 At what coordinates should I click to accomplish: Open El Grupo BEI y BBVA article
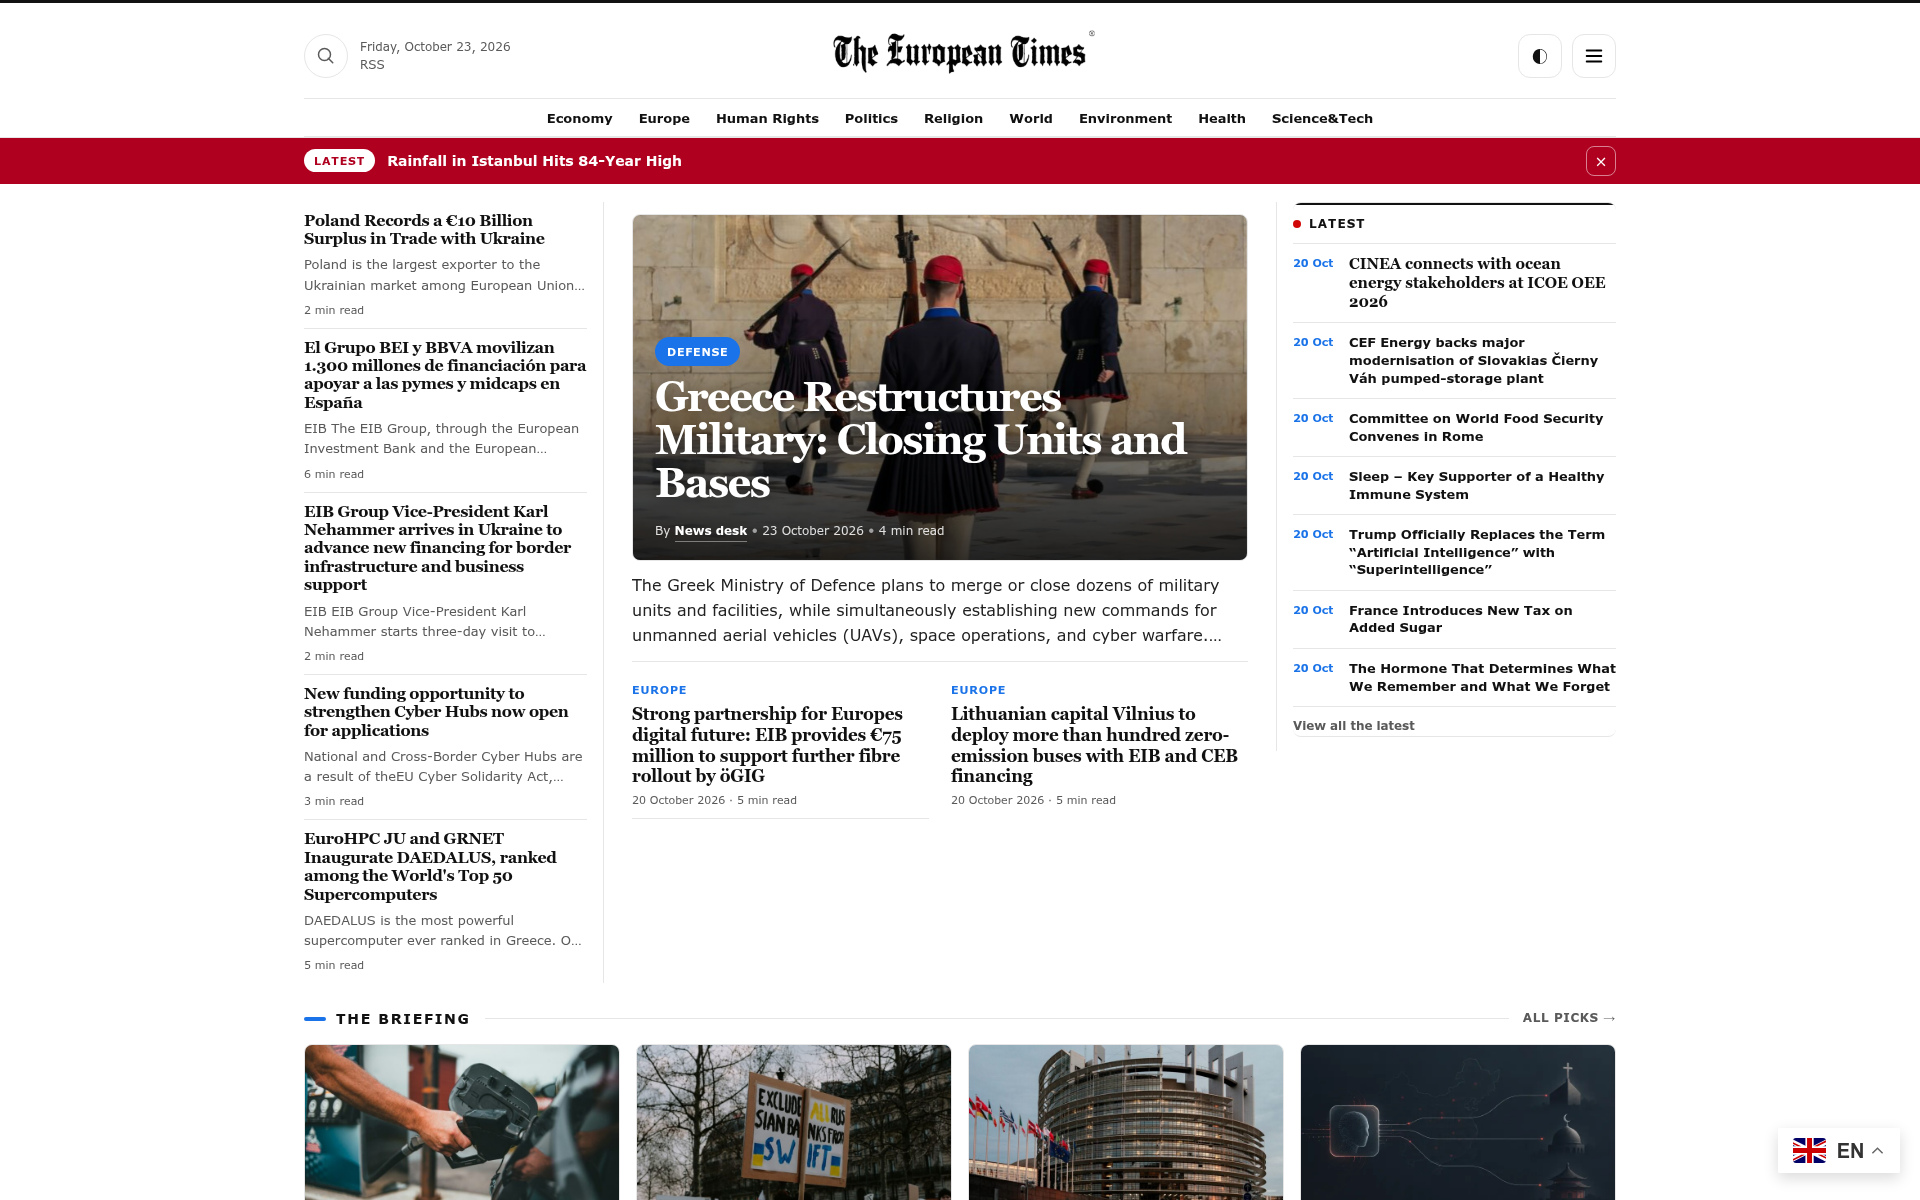[445, 375]
